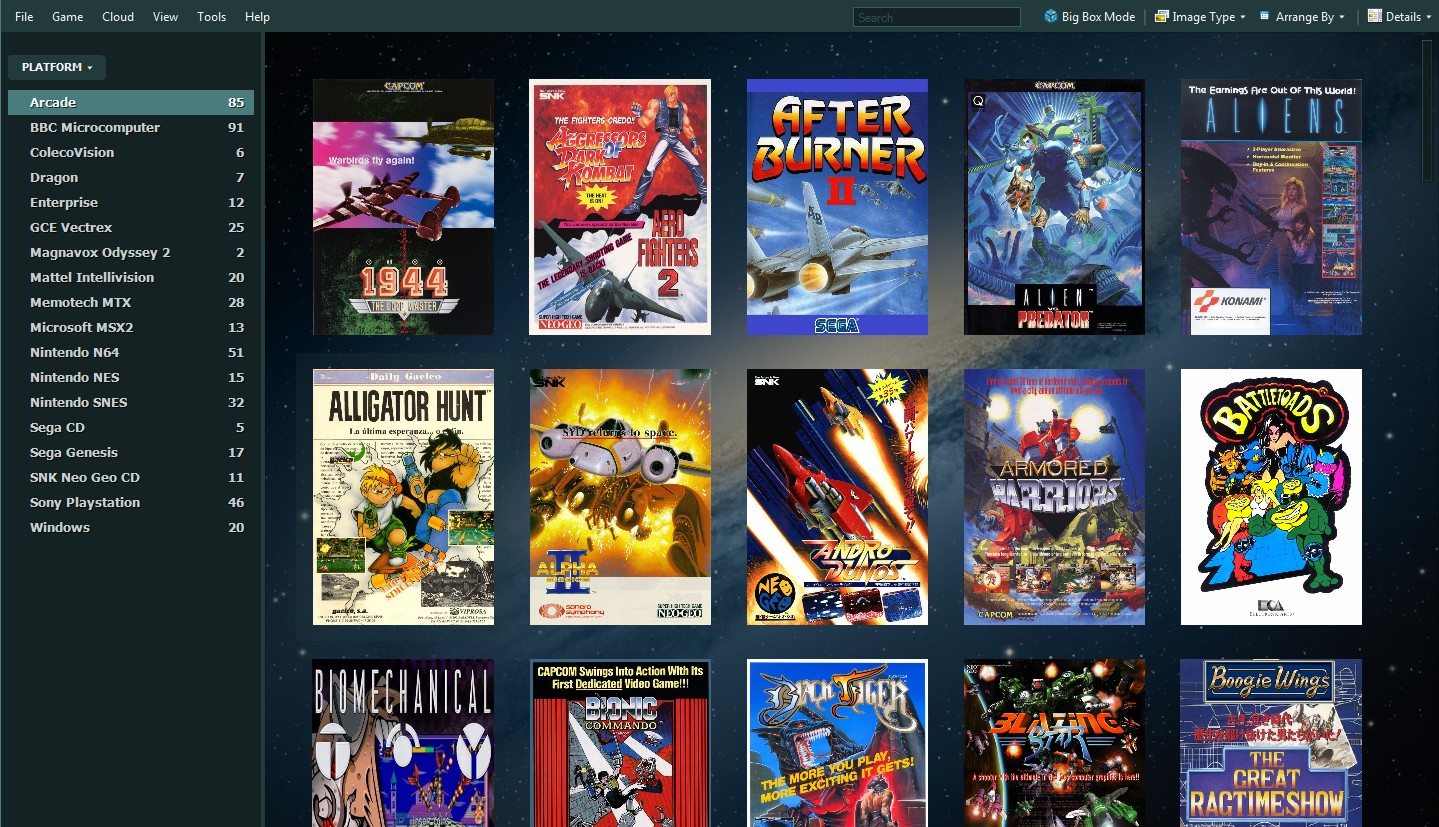Open the File menu
This screenshot has width=1439, height=827.
[x=24, y=17]
